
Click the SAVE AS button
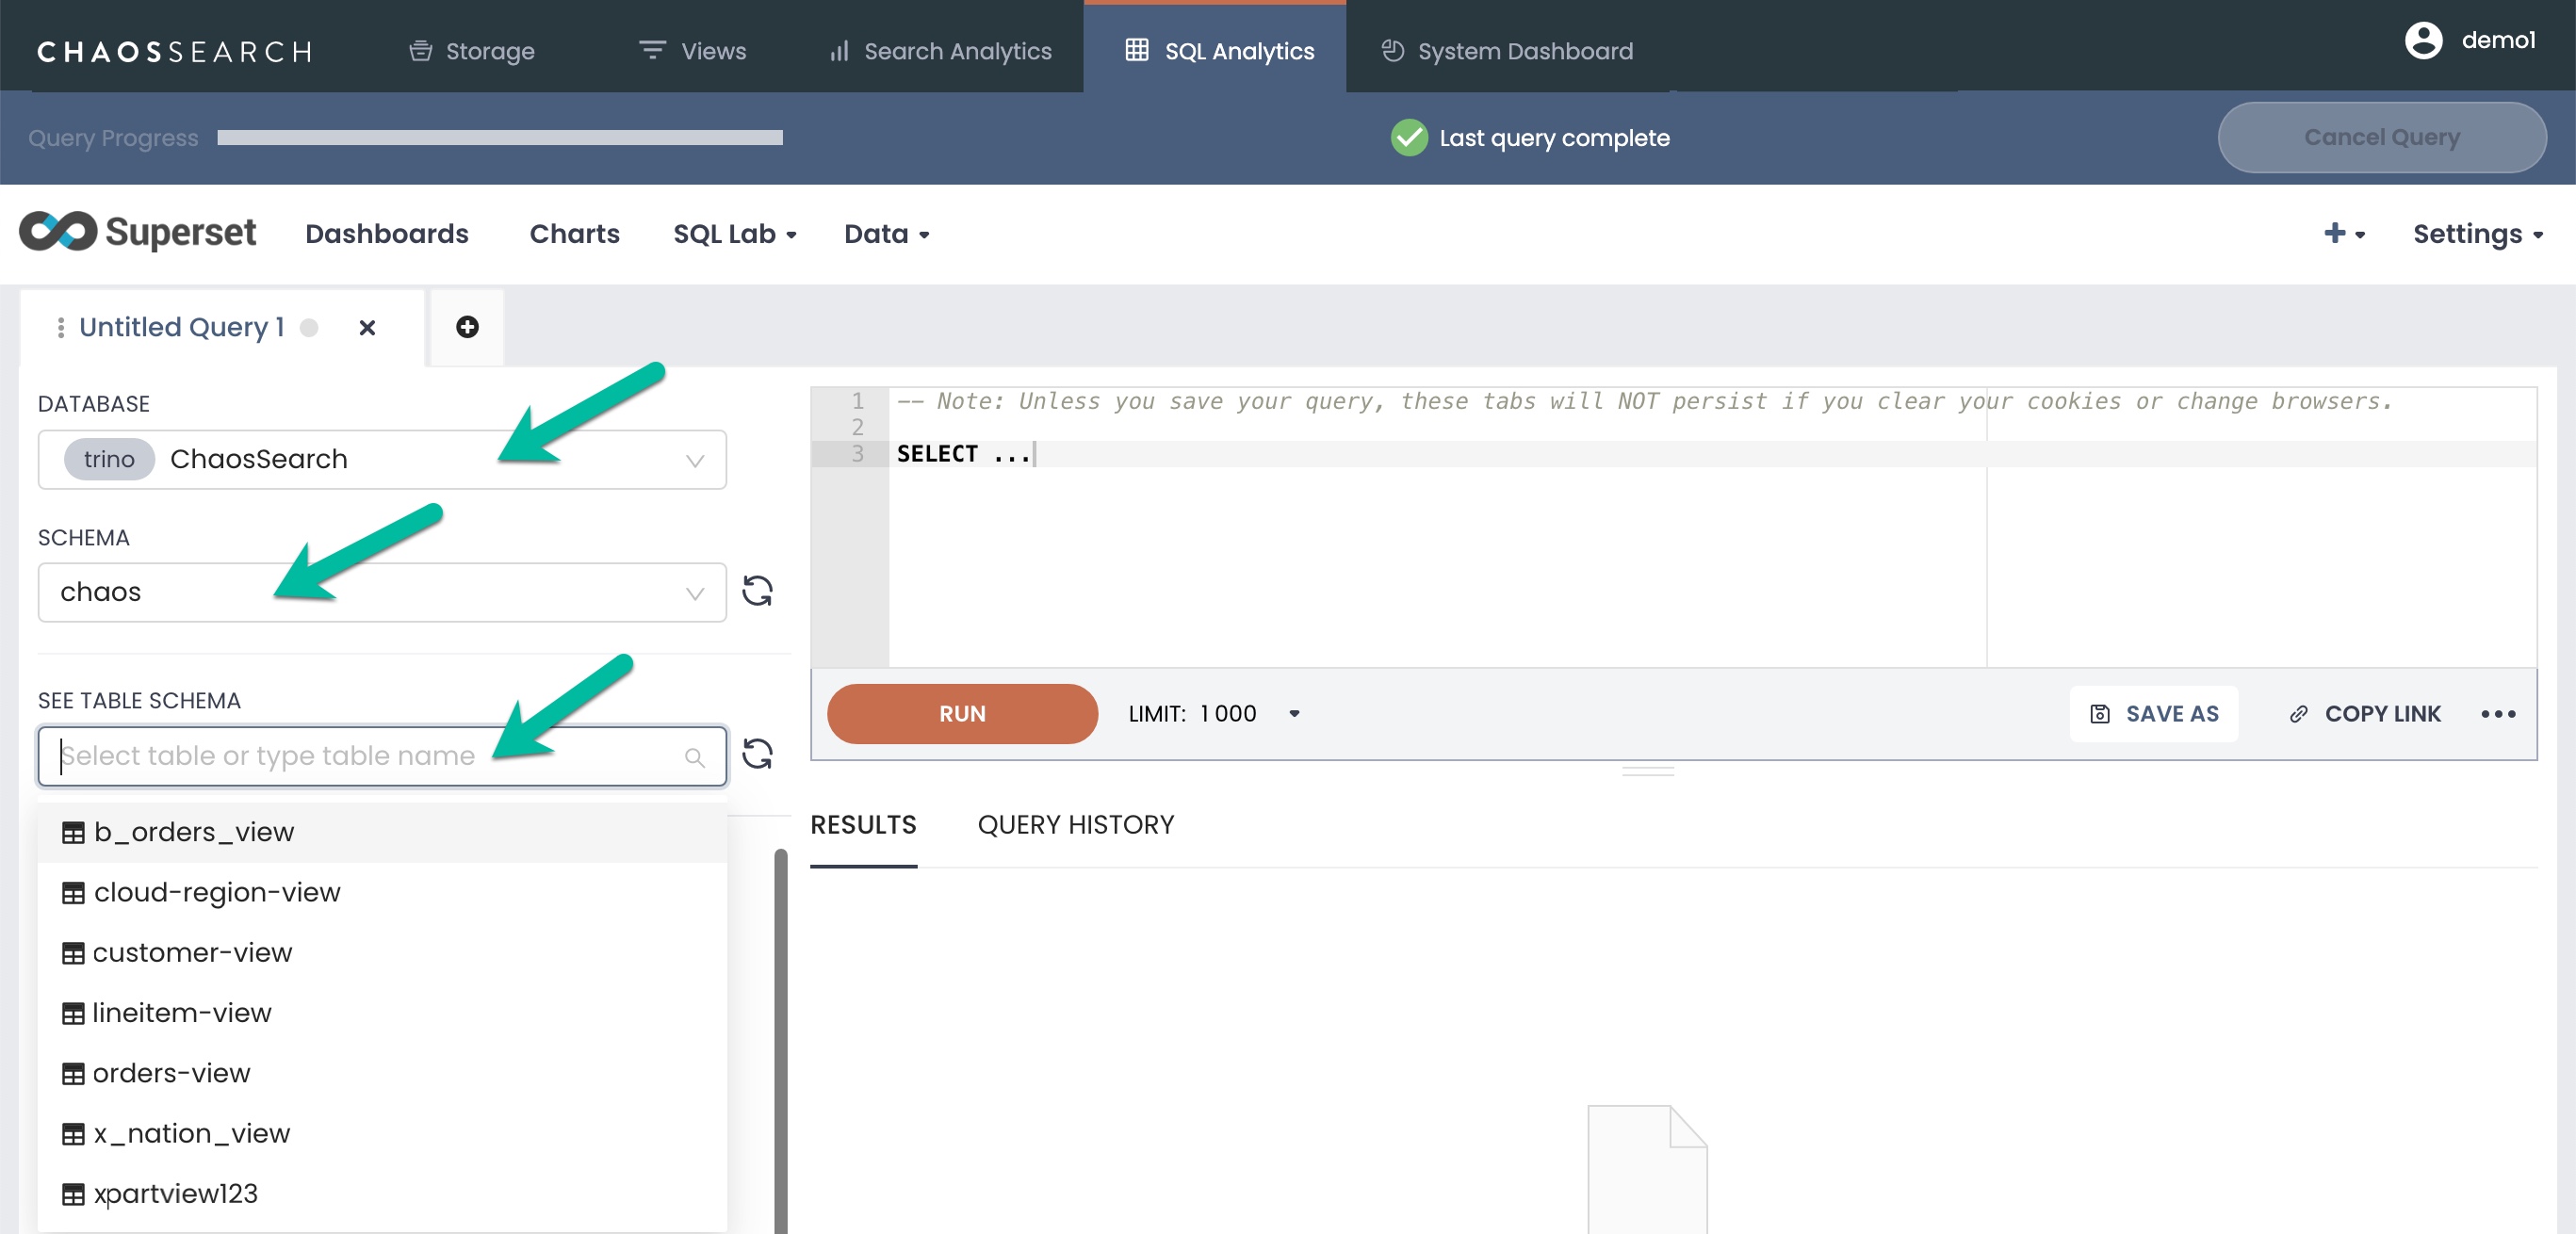tap(2153, 714)
